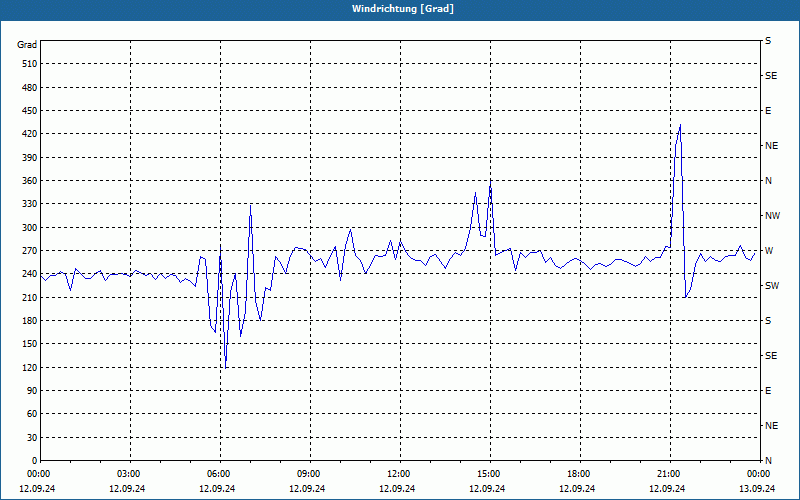Click the 00:00 label above 13.09.24

click(759, 474)
